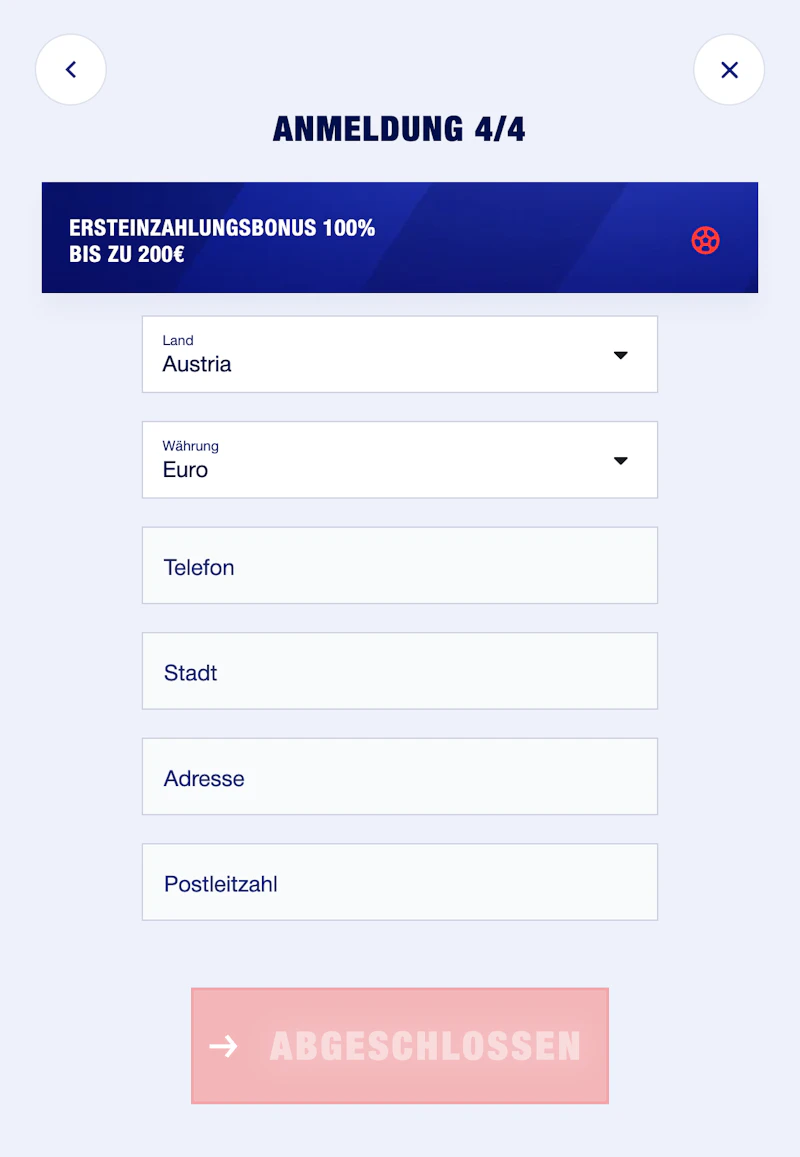Focus the Telefon input field

click(x=400, y=566)
